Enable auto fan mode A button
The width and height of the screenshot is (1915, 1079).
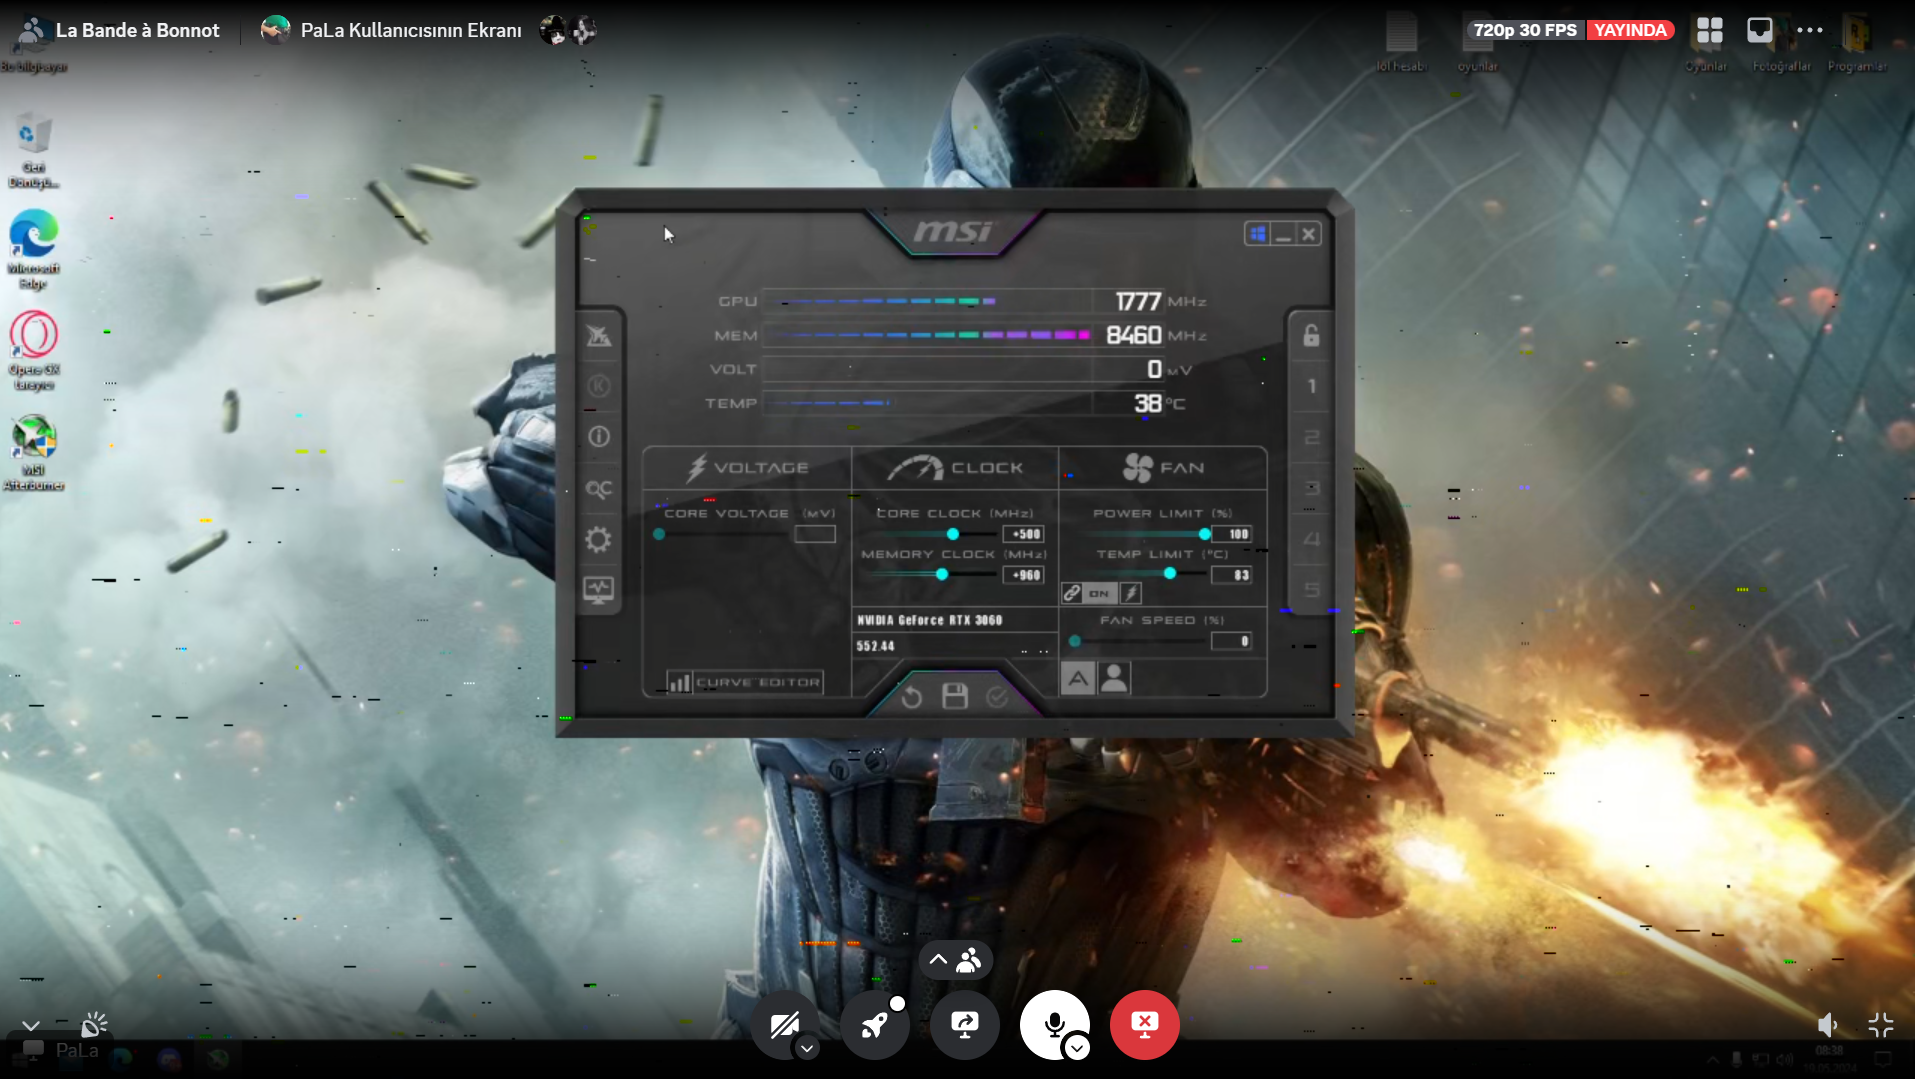point(1078,679)
